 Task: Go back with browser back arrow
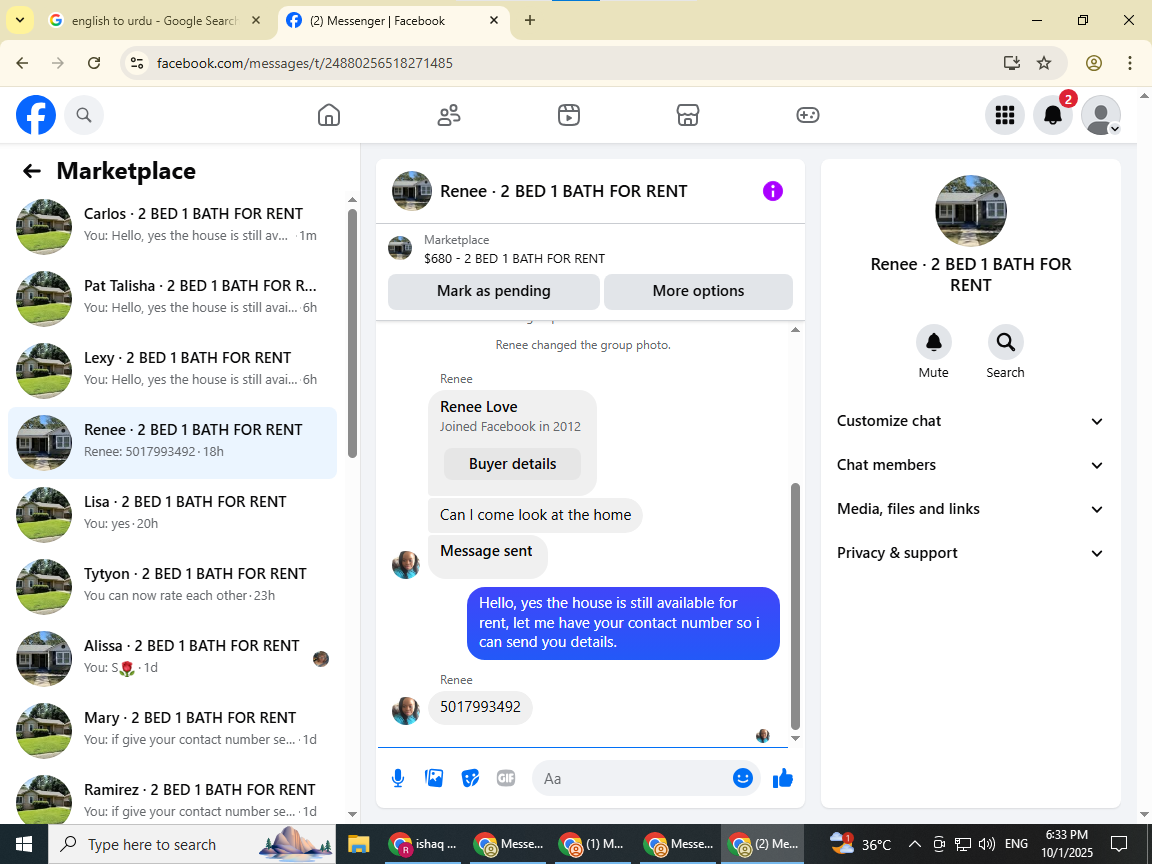coord(22,63)
